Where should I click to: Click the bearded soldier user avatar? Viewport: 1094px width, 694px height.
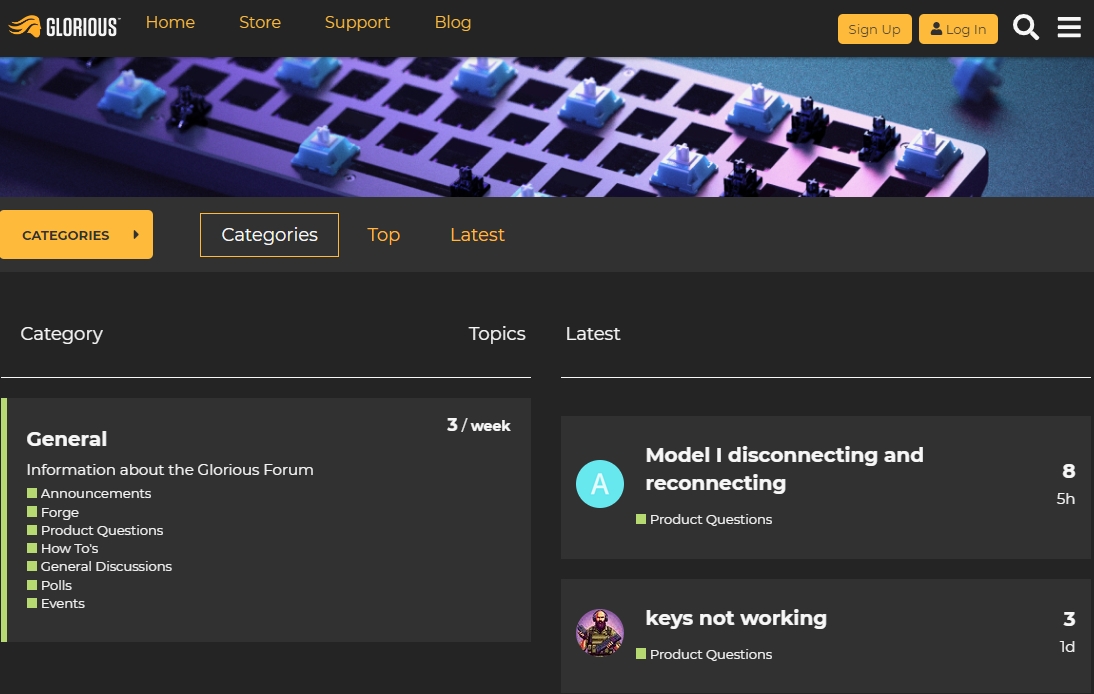pos(600,633)
